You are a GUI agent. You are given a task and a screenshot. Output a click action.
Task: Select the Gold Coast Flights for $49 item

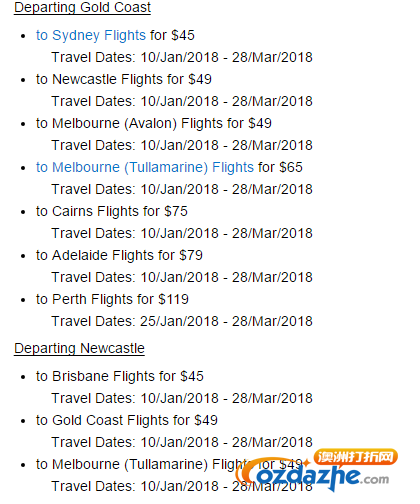(x=127, y=420)
